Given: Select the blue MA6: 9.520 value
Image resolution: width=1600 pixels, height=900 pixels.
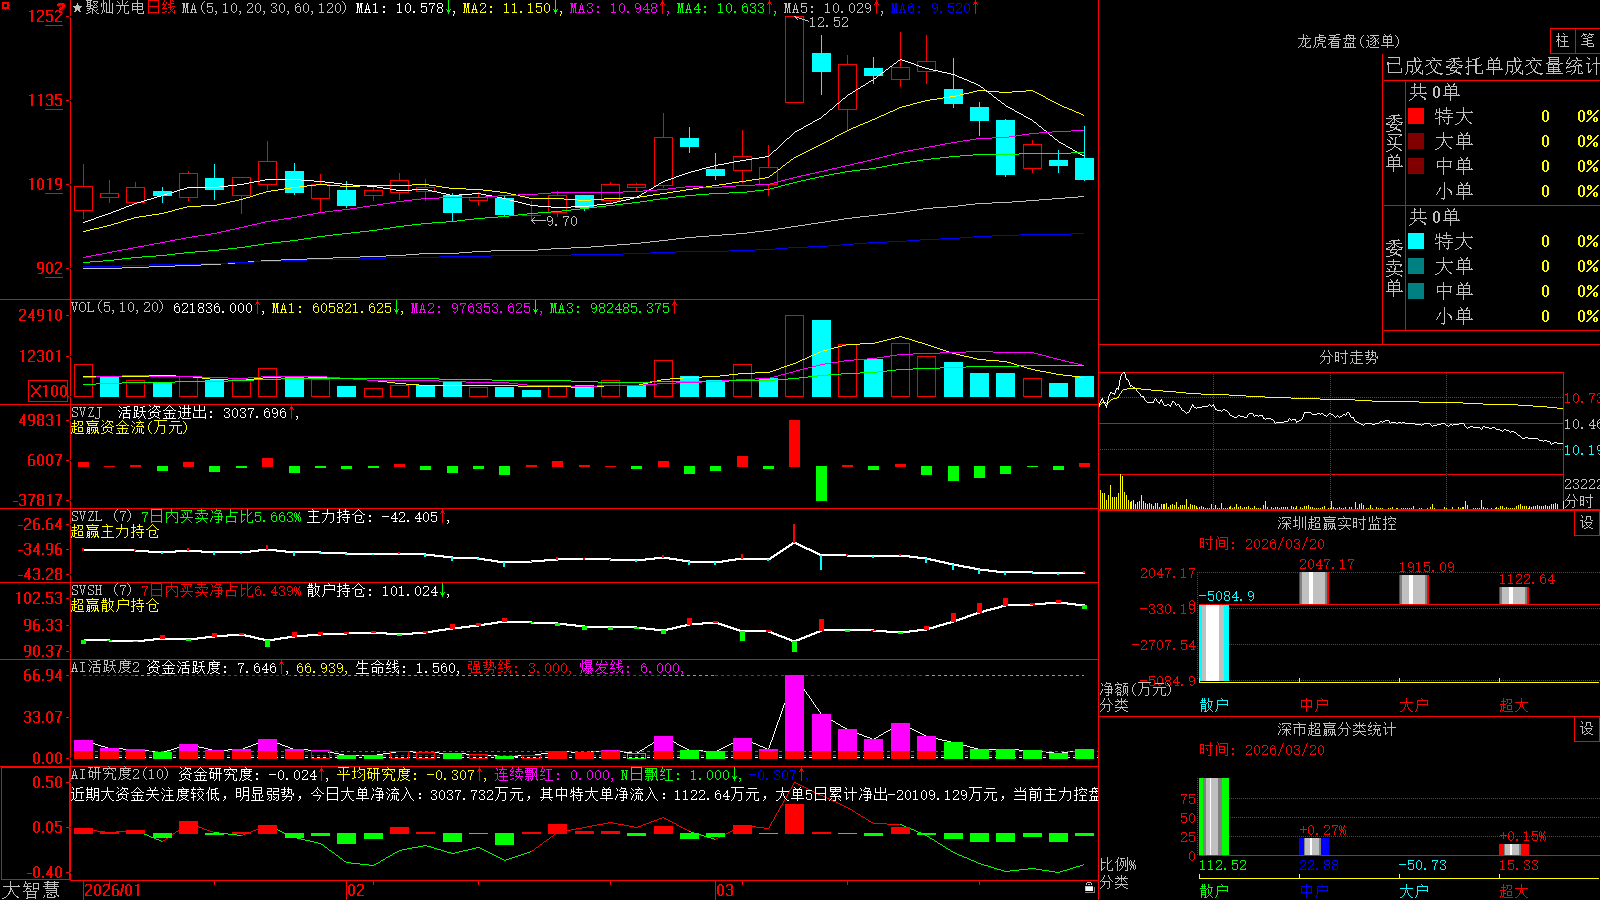Looking at the screenshot, I should pos(934,8).
